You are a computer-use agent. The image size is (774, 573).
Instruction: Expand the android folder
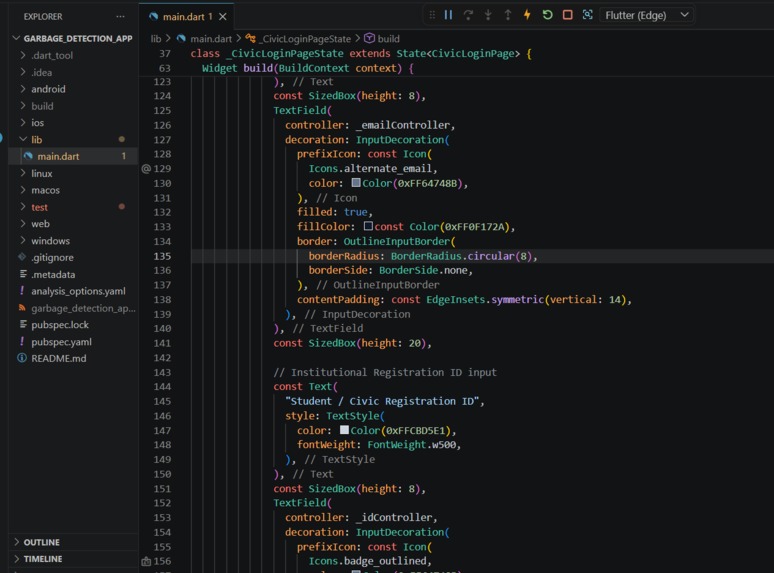coord(73,89)
